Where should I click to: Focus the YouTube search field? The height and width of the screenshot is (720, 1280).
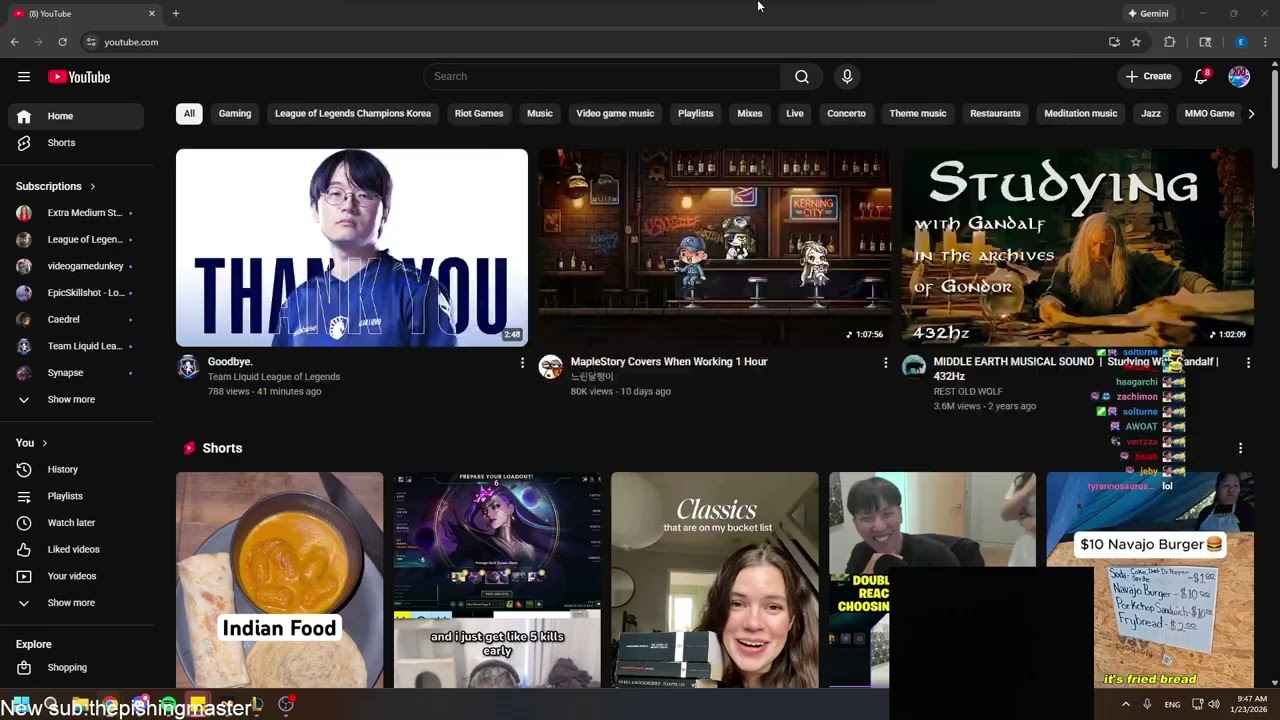(602, 77)
